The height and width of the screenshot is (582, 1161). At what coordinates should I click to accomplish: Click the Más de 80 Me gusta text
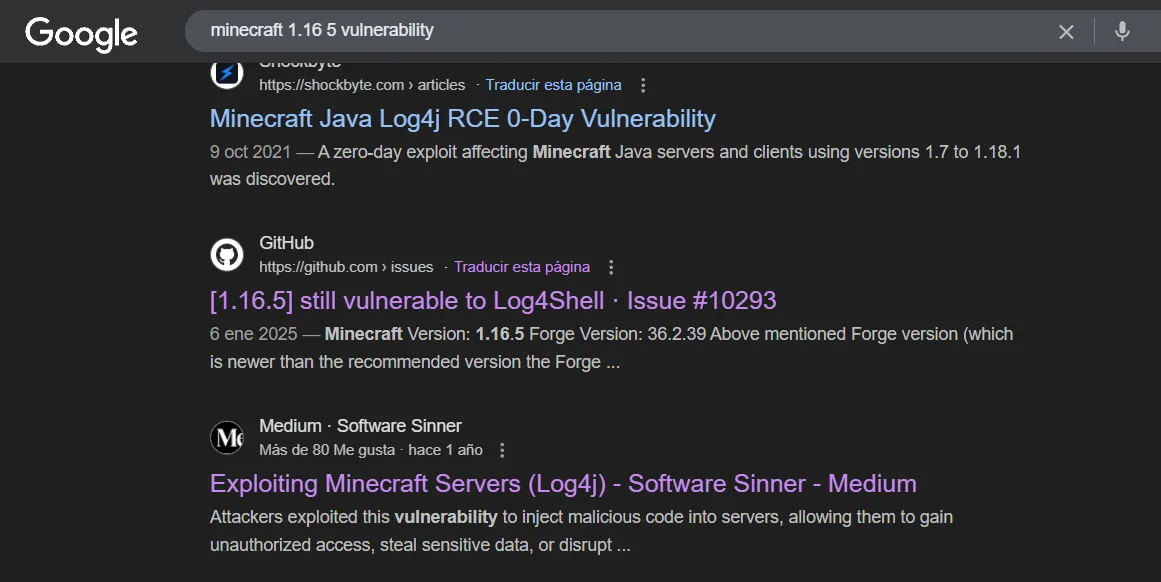pyautogui.click(x=327, y=450)
